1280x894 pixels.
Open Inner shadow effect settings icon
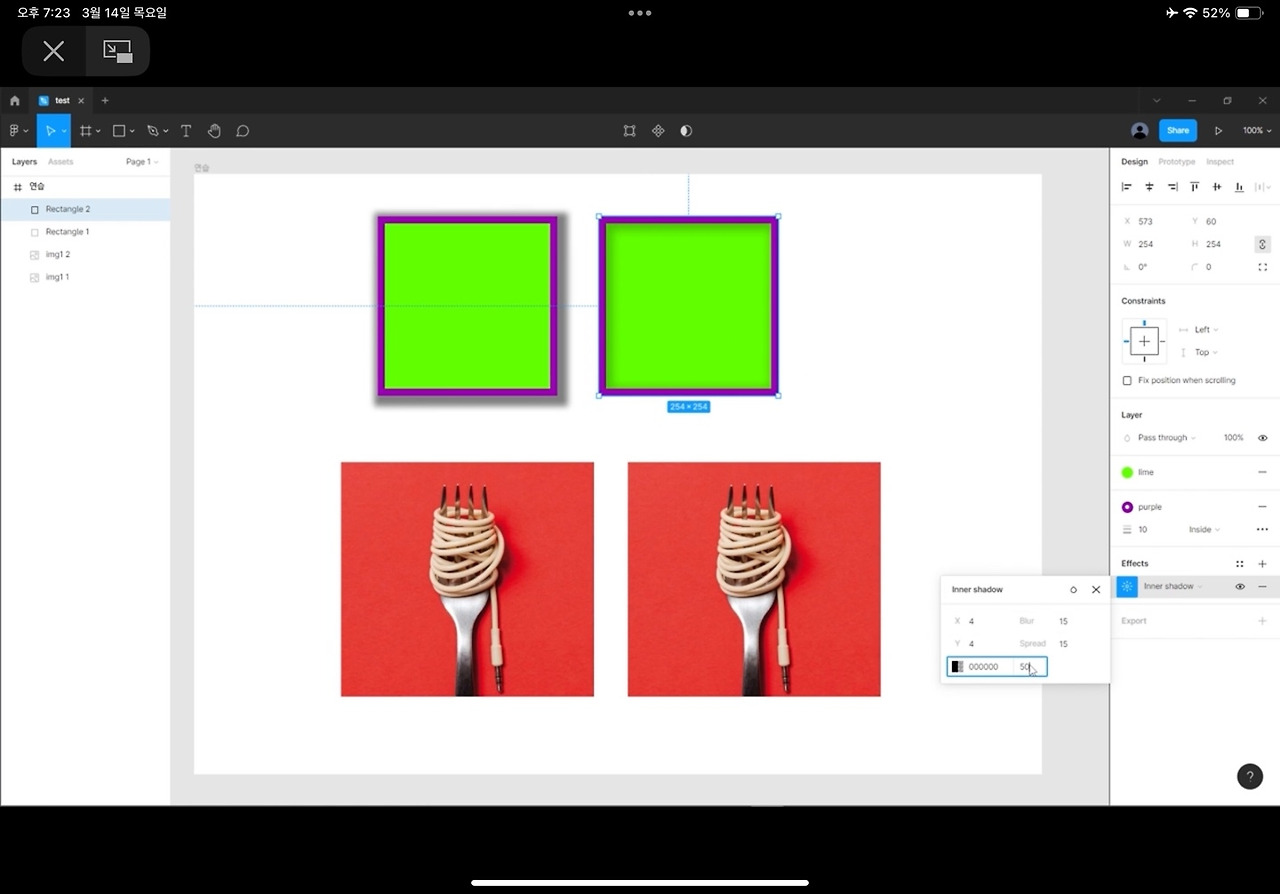pos(1127,587)
